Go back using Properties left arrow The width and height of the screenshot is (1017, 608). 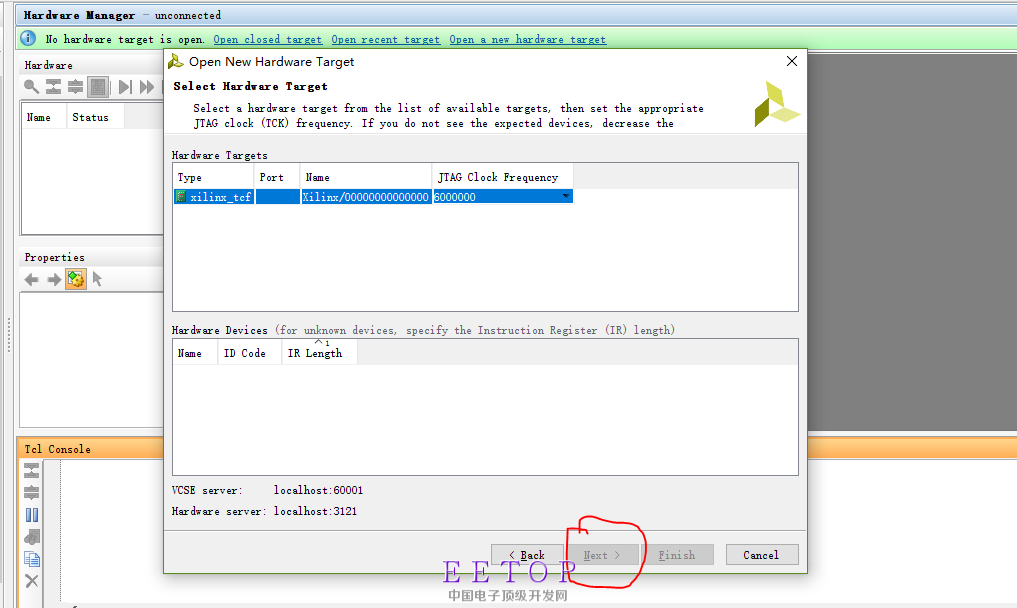click(31, 280)
